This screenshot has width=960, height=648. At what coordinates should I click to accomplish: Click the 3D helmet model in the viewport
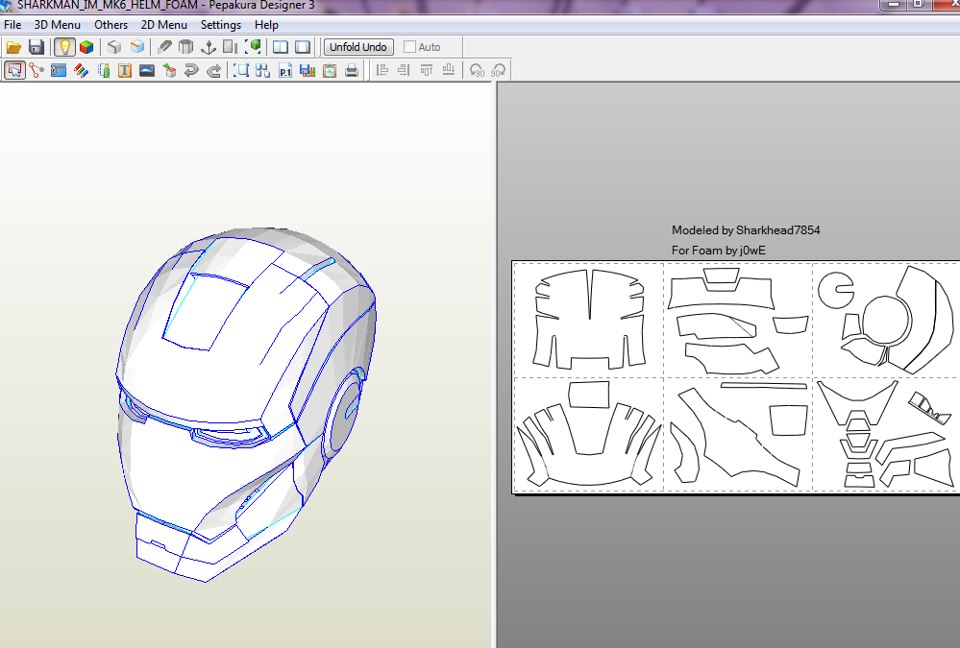246,404
